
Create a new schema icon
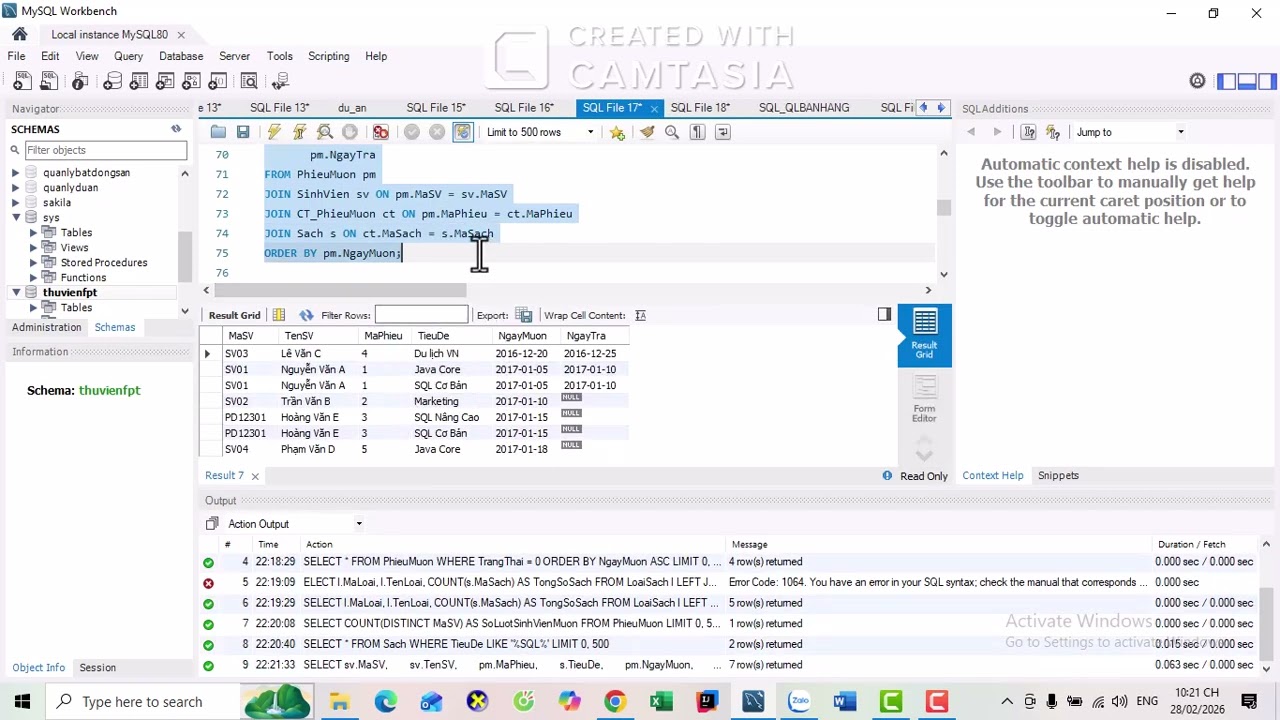tap(113, 81)
